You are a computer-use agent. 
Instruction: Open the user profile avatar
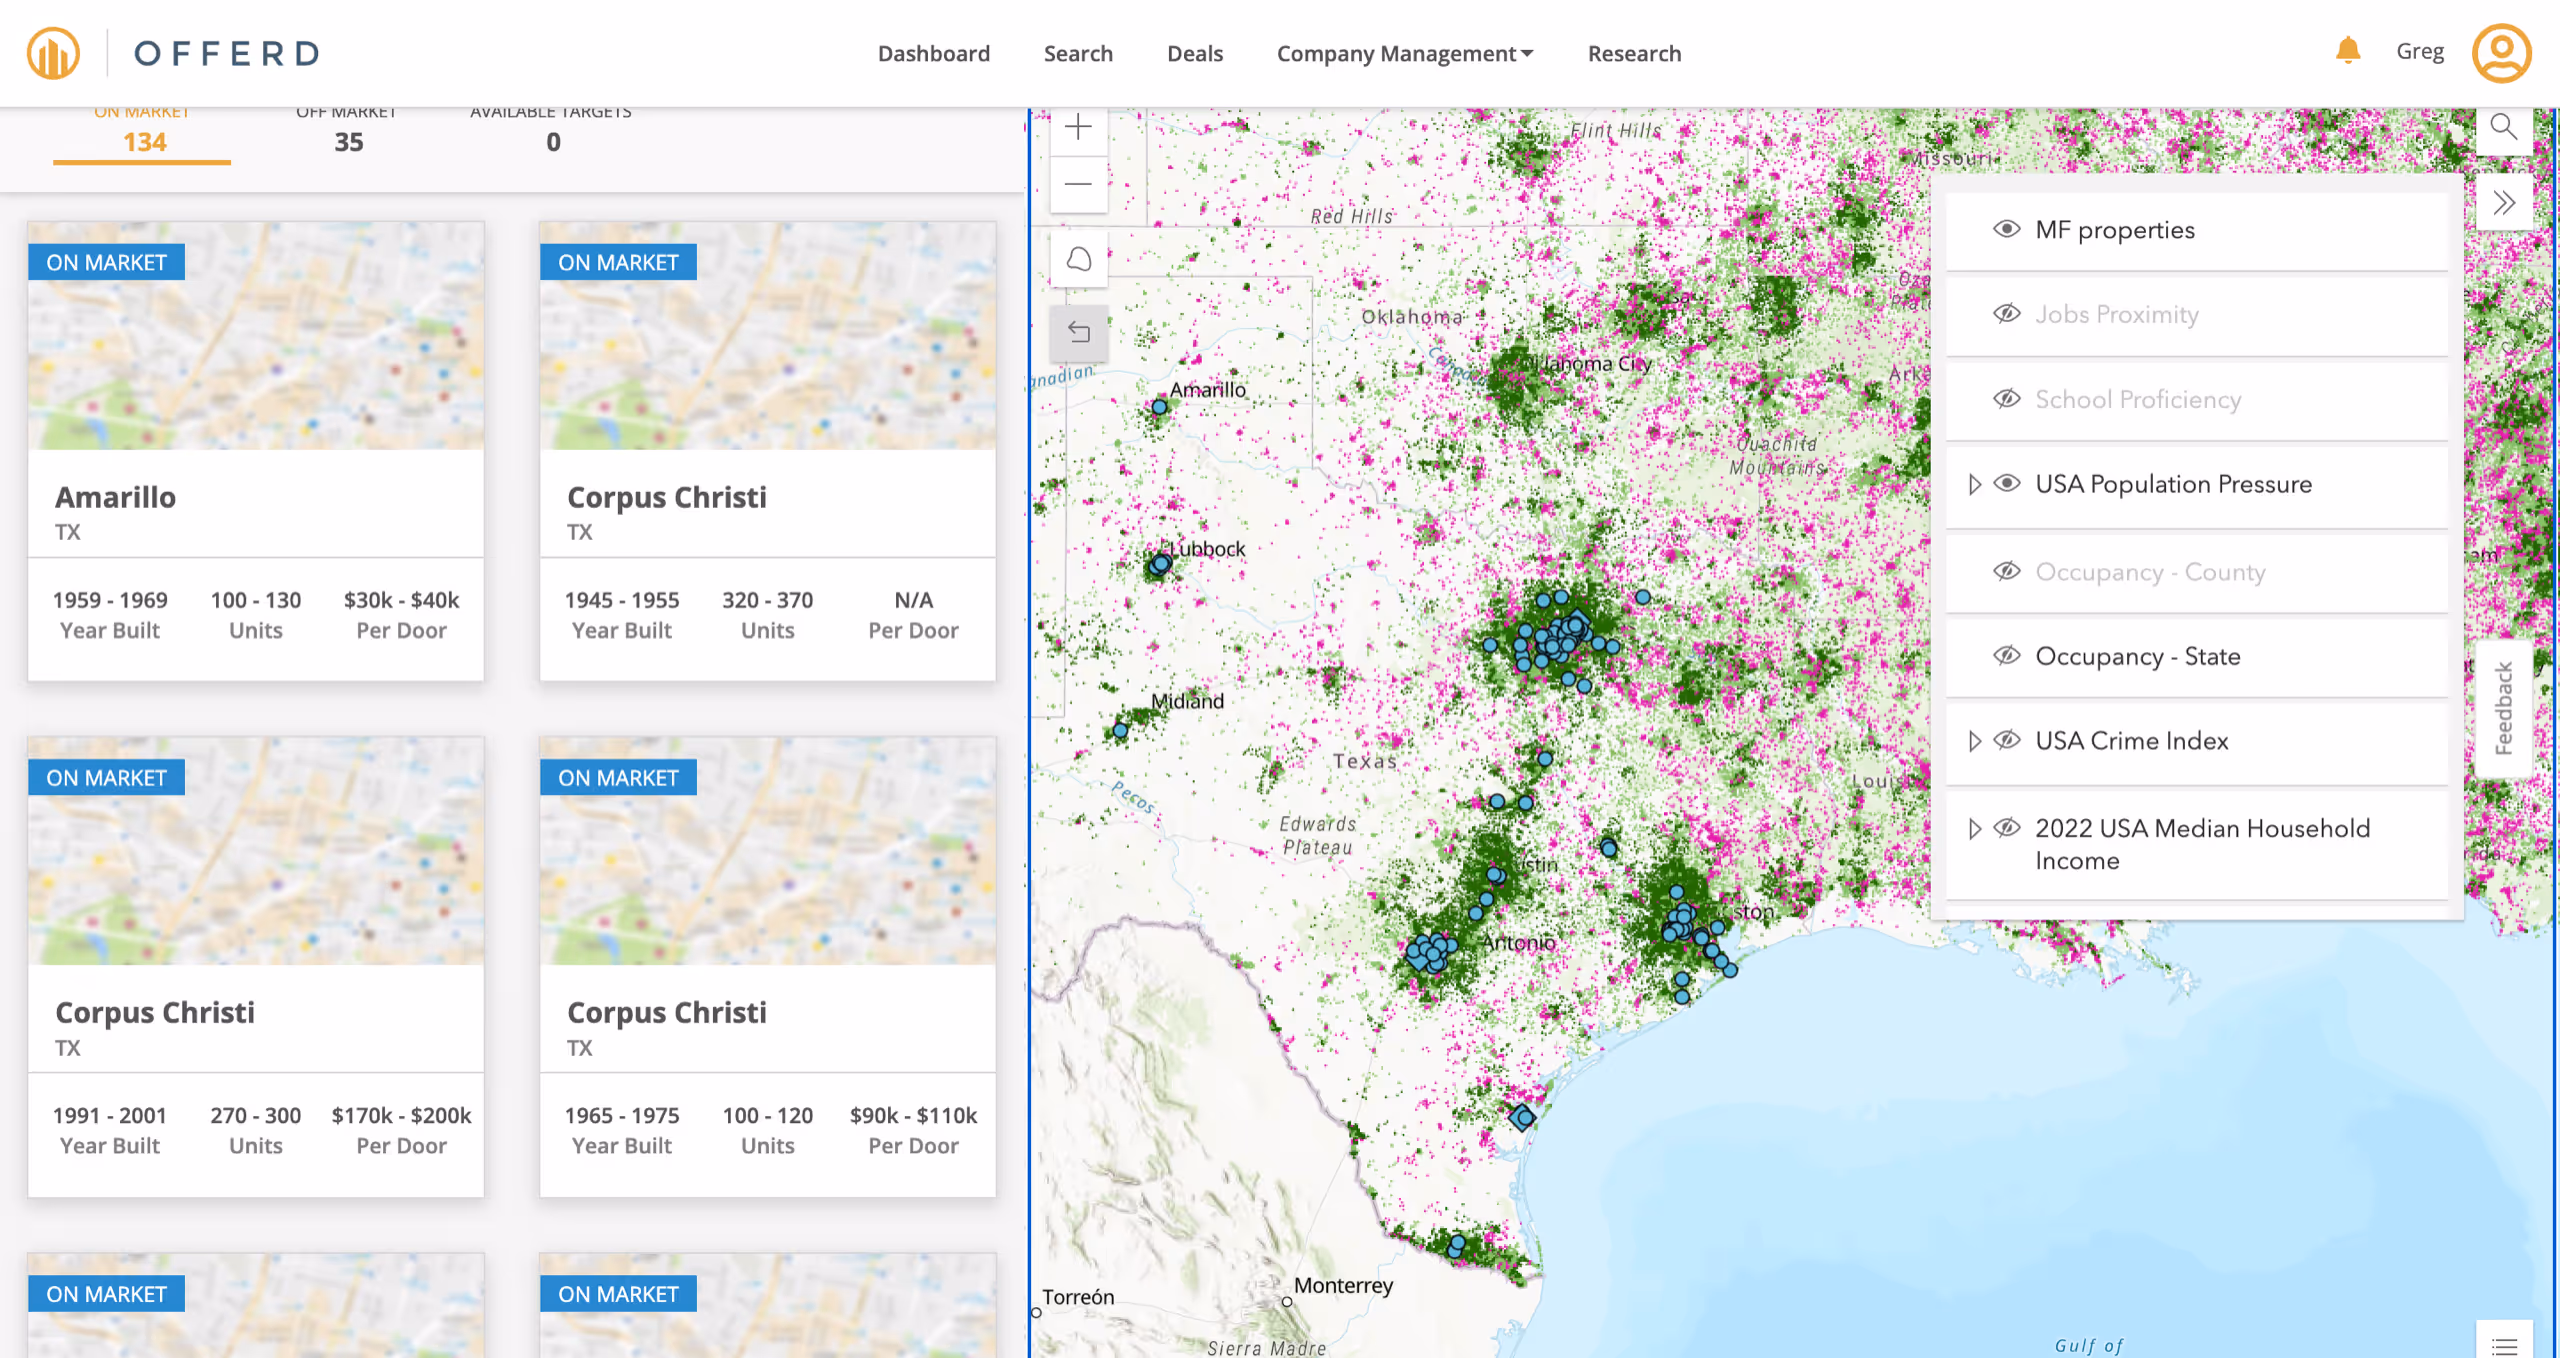(2502, 53)
